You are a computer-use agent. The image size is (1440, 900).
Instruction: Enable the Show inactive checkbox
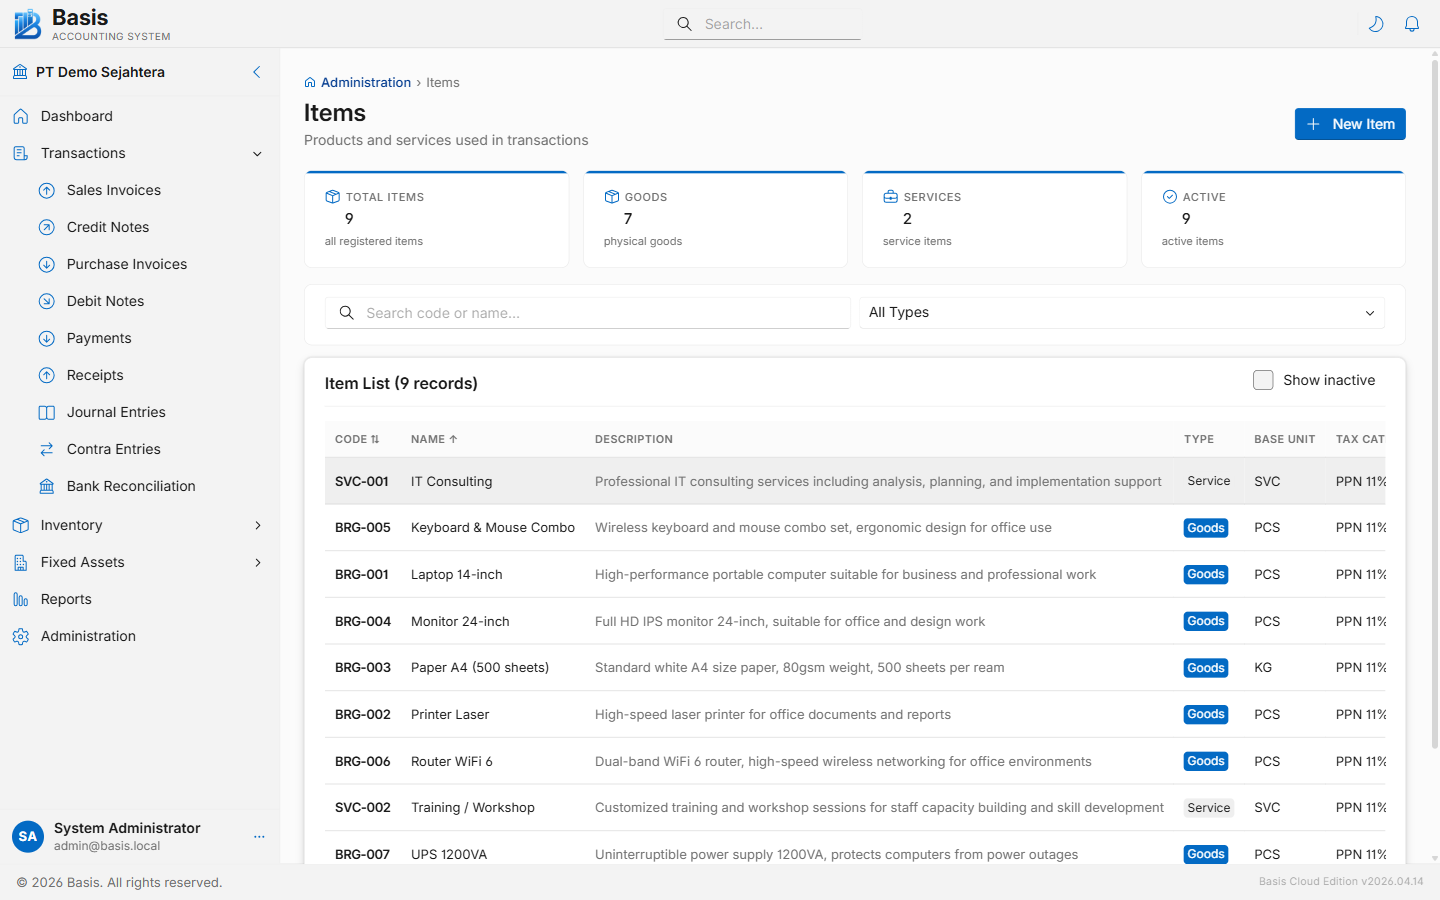click(x=1263, y=380)
